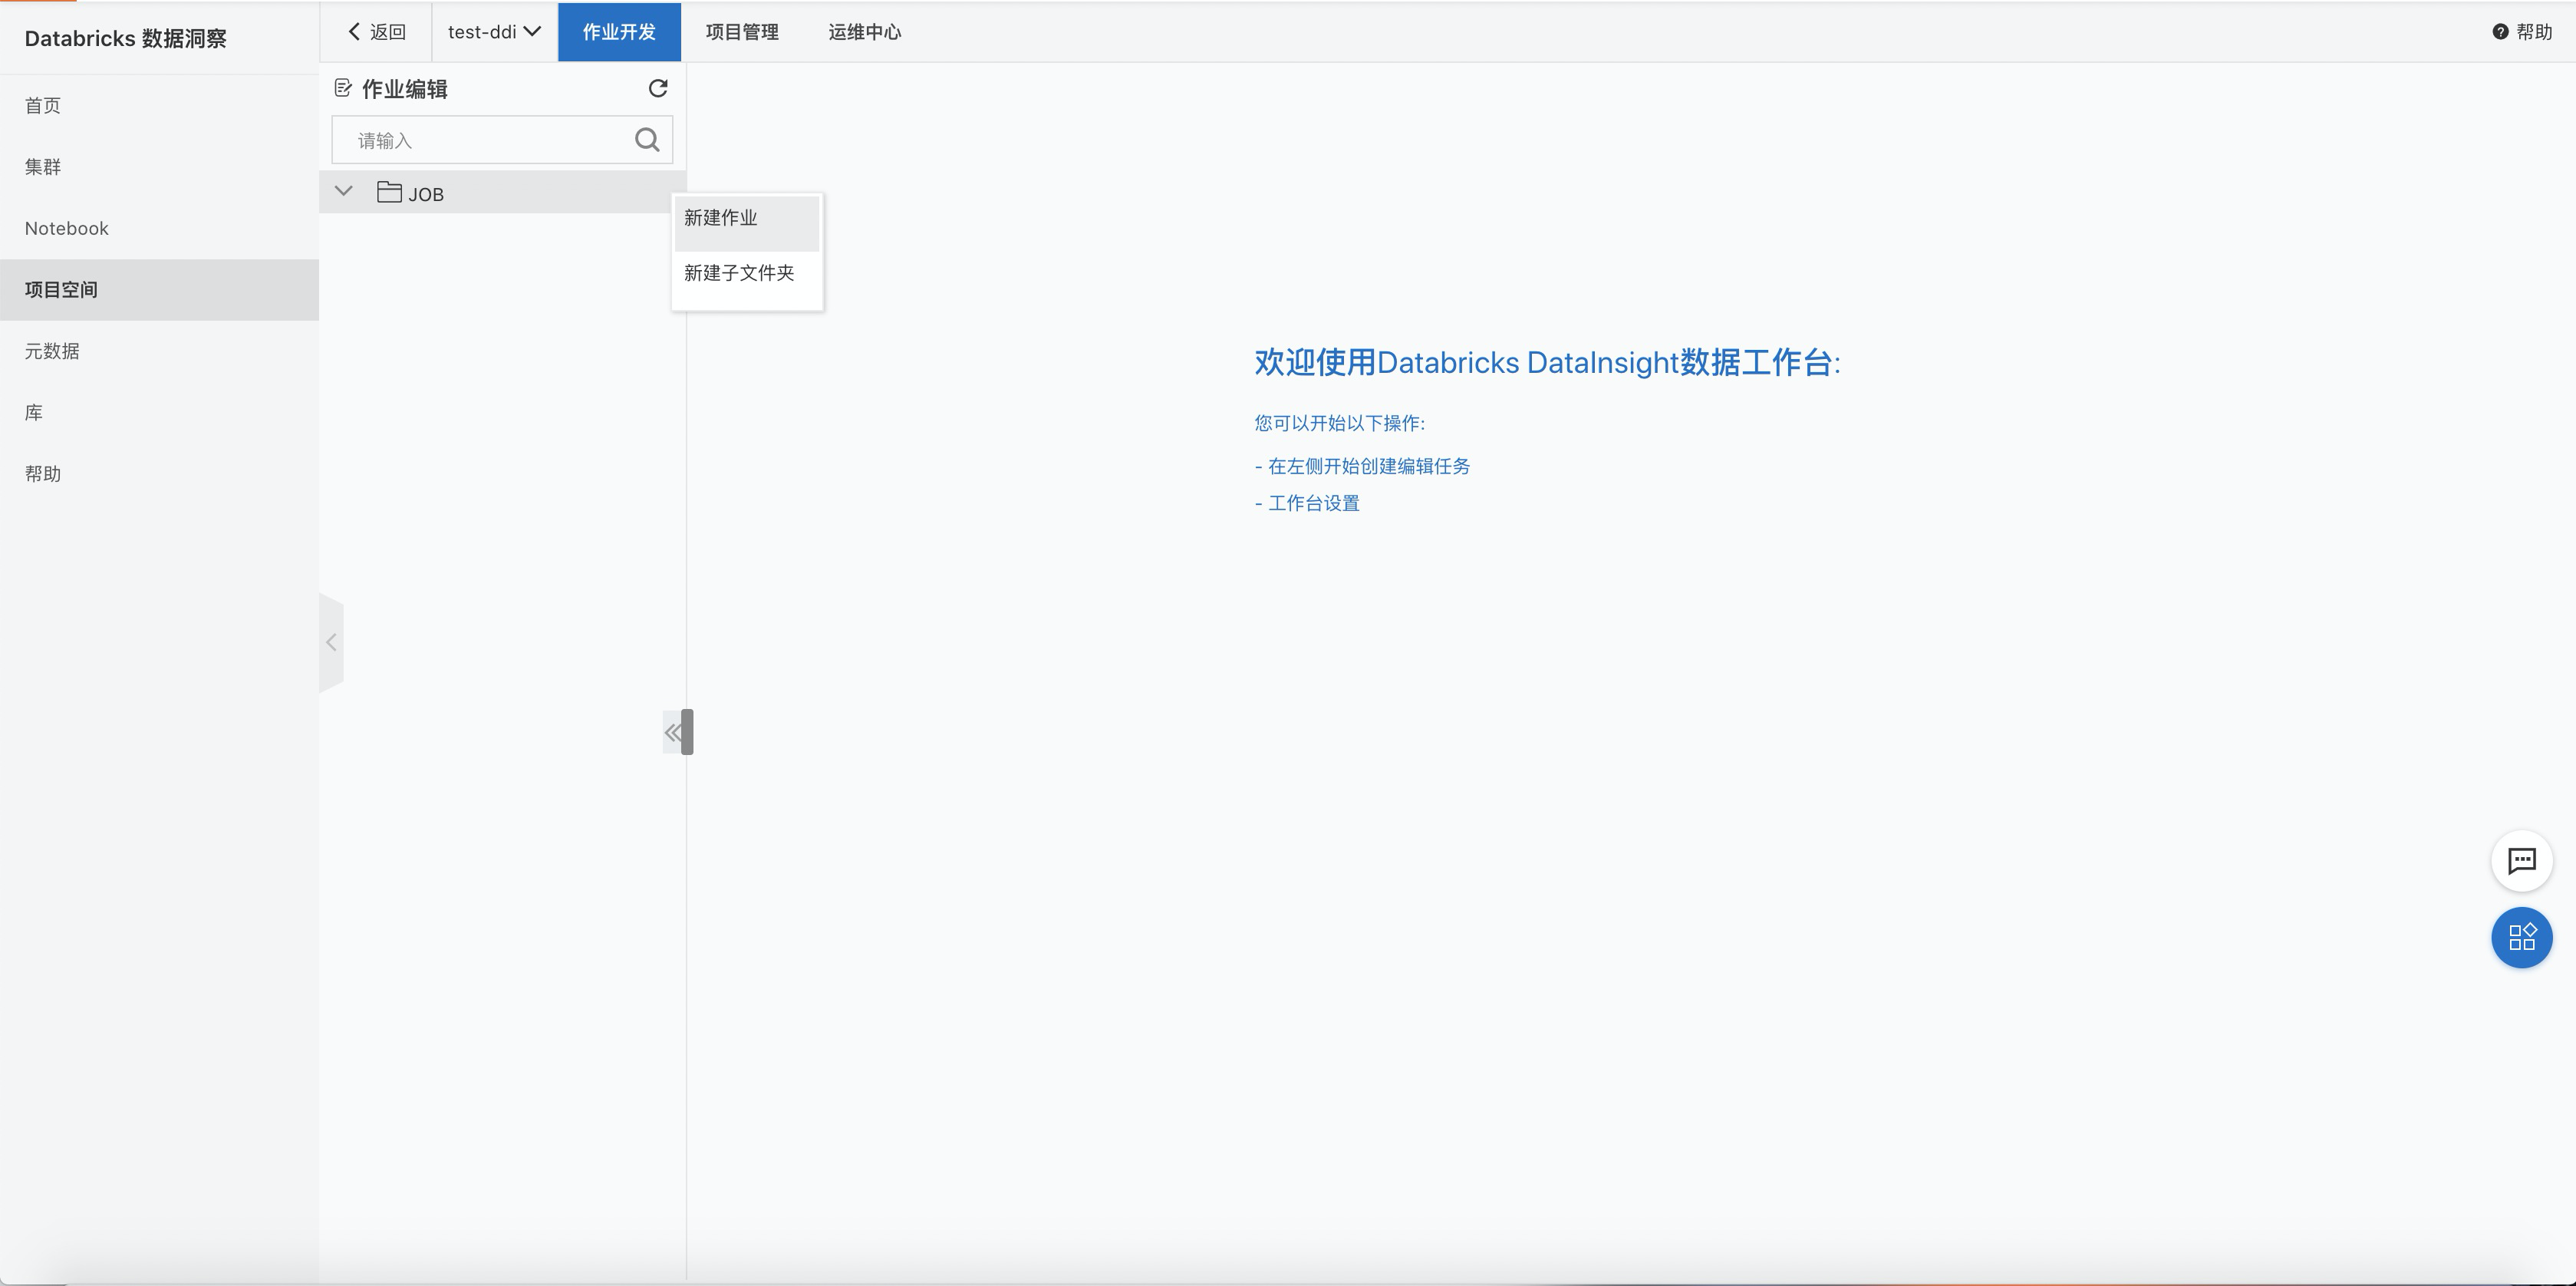Click the 作业编辑 panel heading

pyautogui.click(x=404, y=89)
